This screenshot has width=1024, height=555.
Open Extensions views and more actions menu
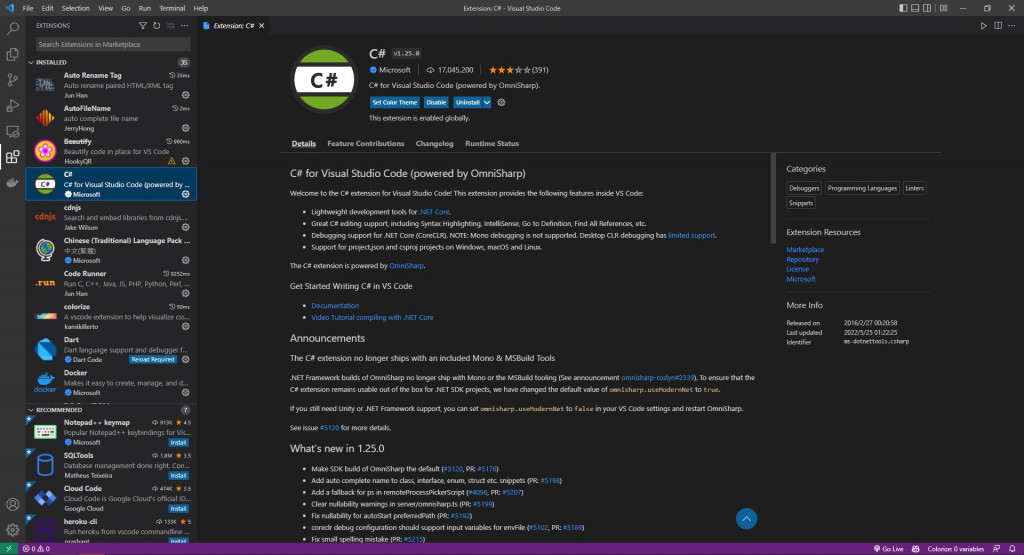[x=185, y=25]
